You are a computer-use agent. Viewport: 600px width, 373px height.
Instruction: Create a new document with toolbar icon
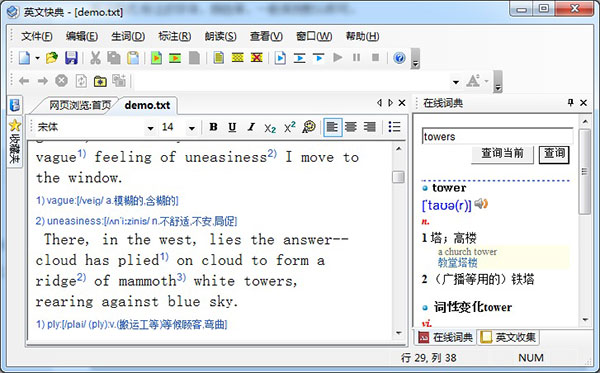(x=24, y=58)
